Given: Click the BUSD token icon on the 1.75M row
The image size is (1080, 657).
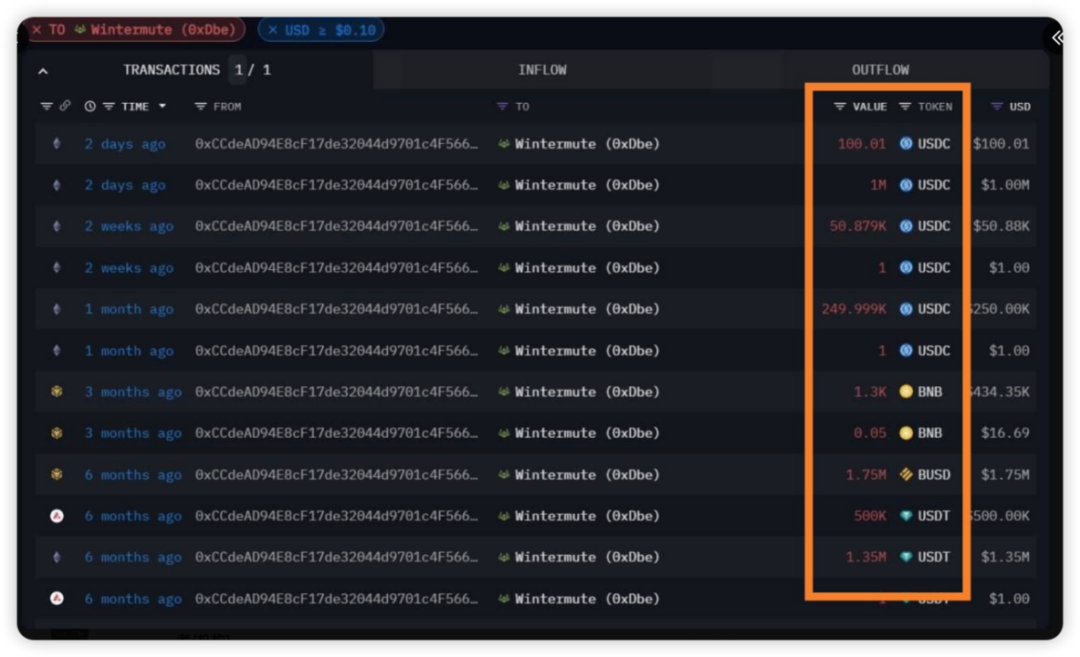Looking at the screenshot, I should (x=906, y=474).
